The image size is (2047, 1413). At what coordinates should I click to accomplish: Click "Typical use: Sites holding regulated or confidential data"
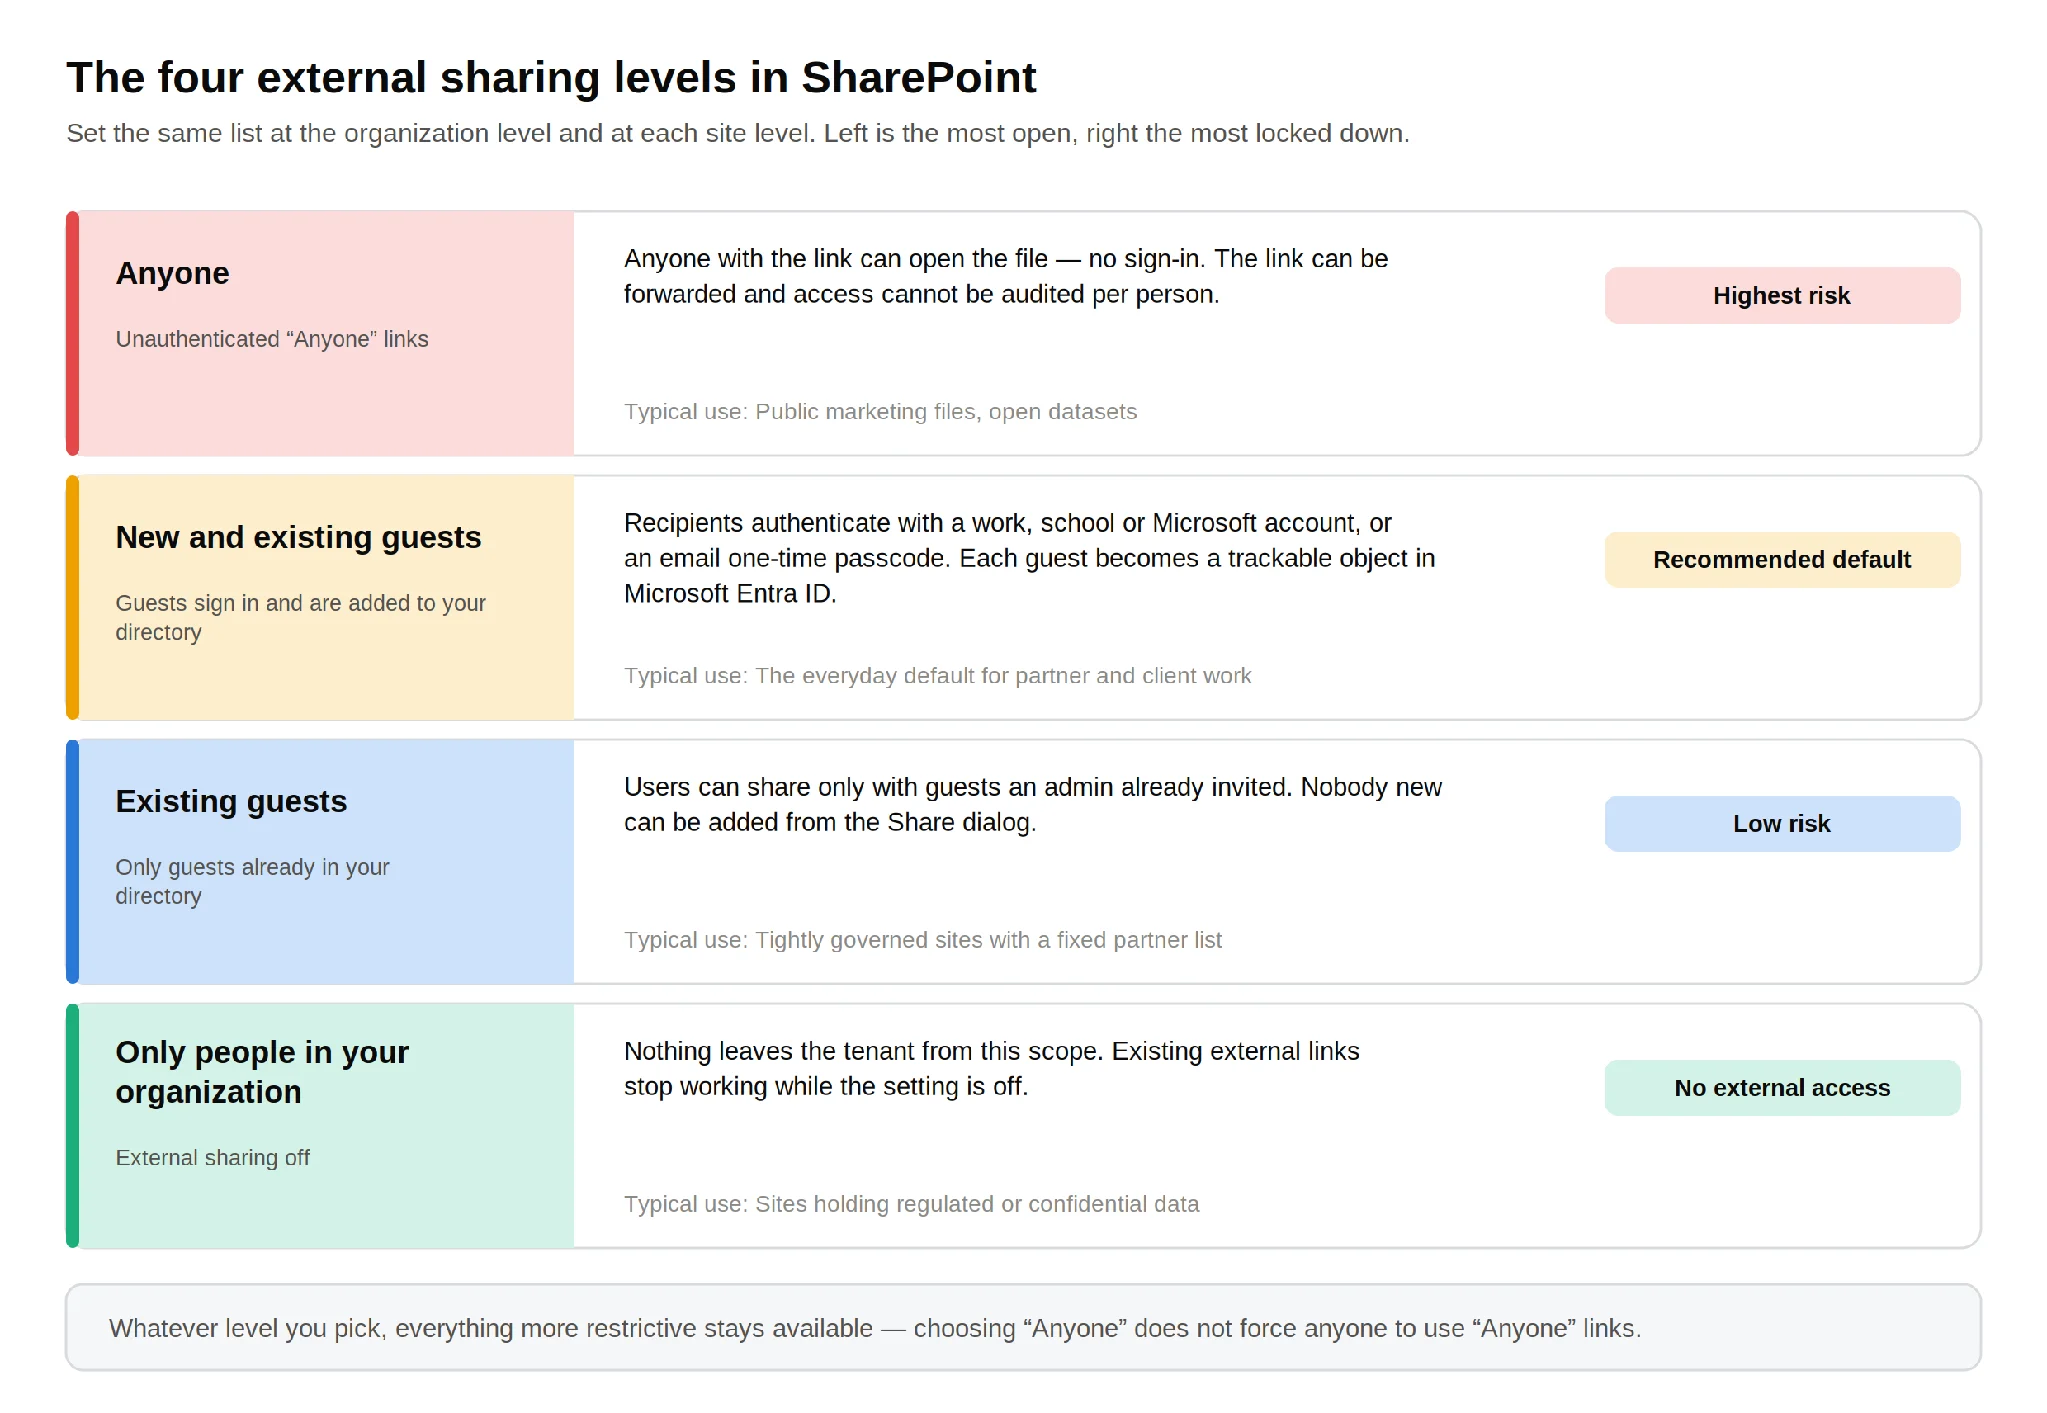911,1203
